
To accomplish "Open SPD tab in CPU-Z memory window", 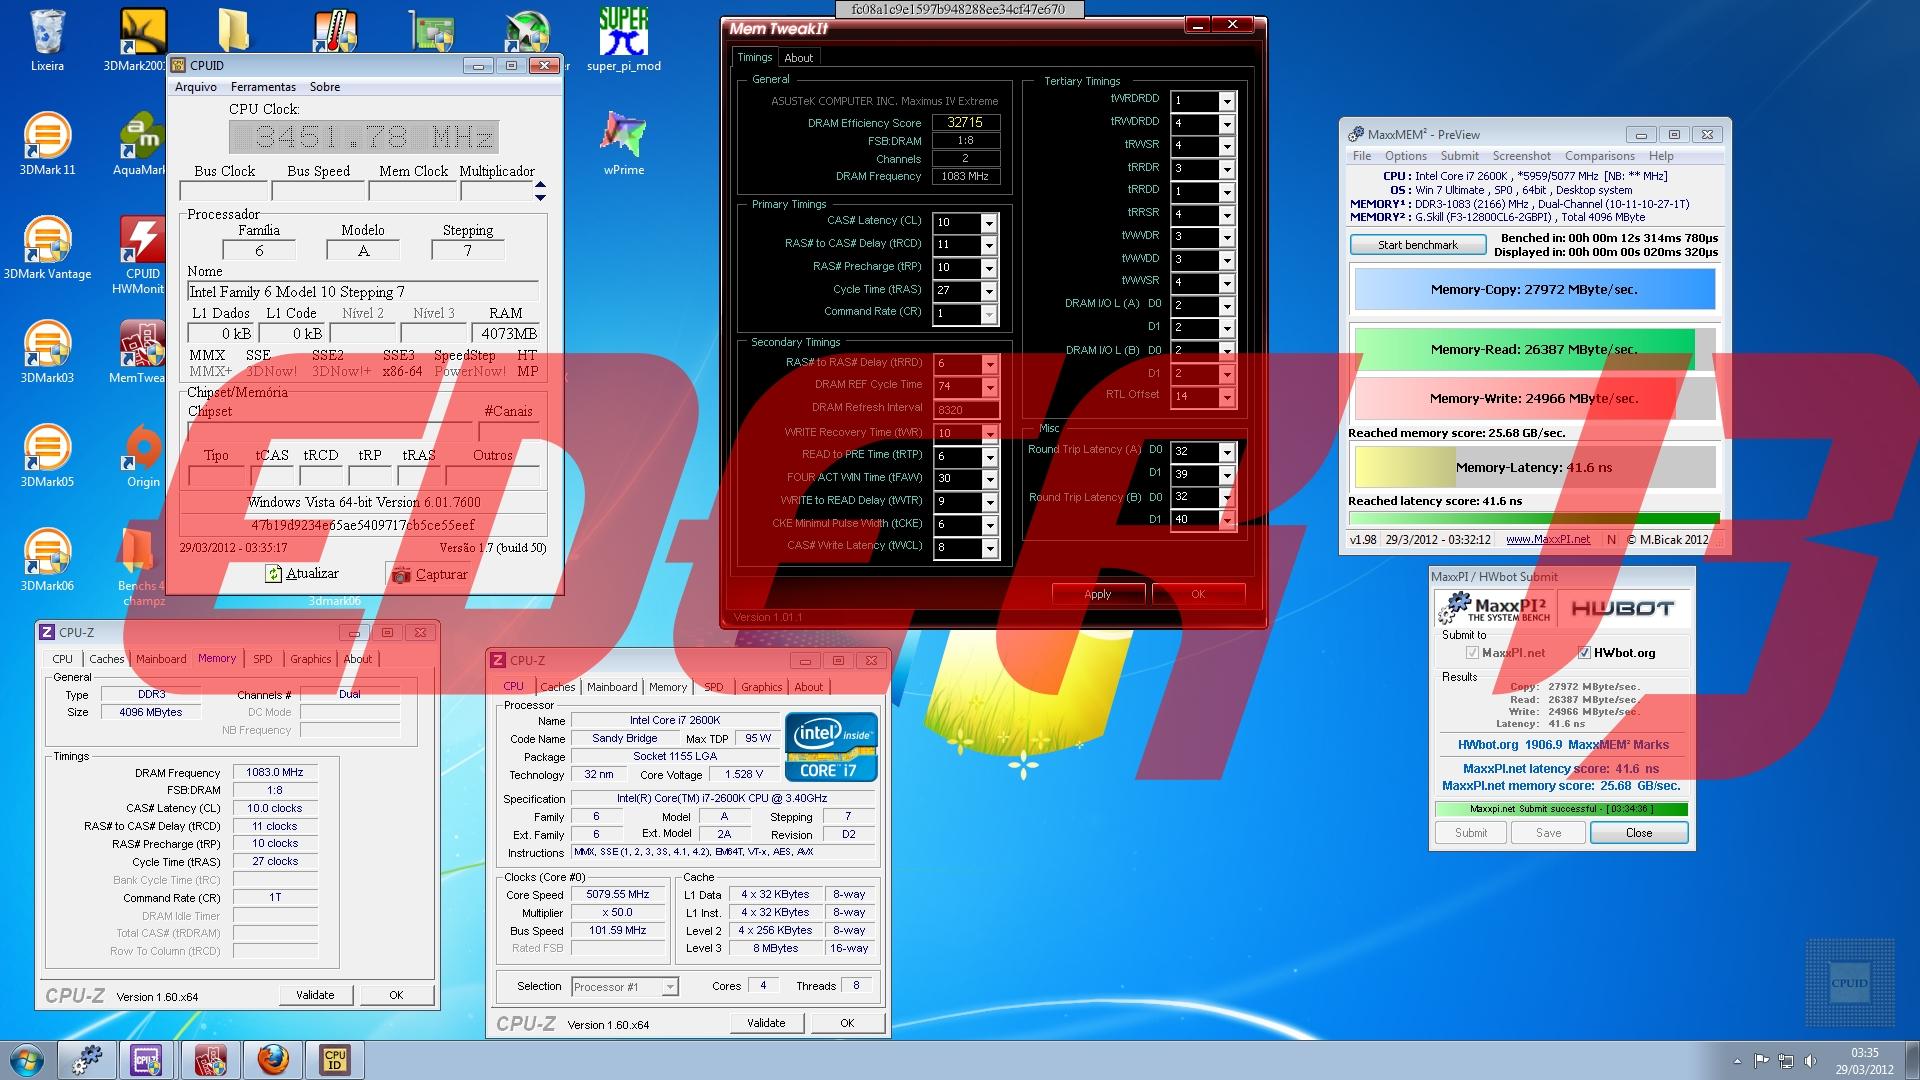I will (x=262, y=659).
